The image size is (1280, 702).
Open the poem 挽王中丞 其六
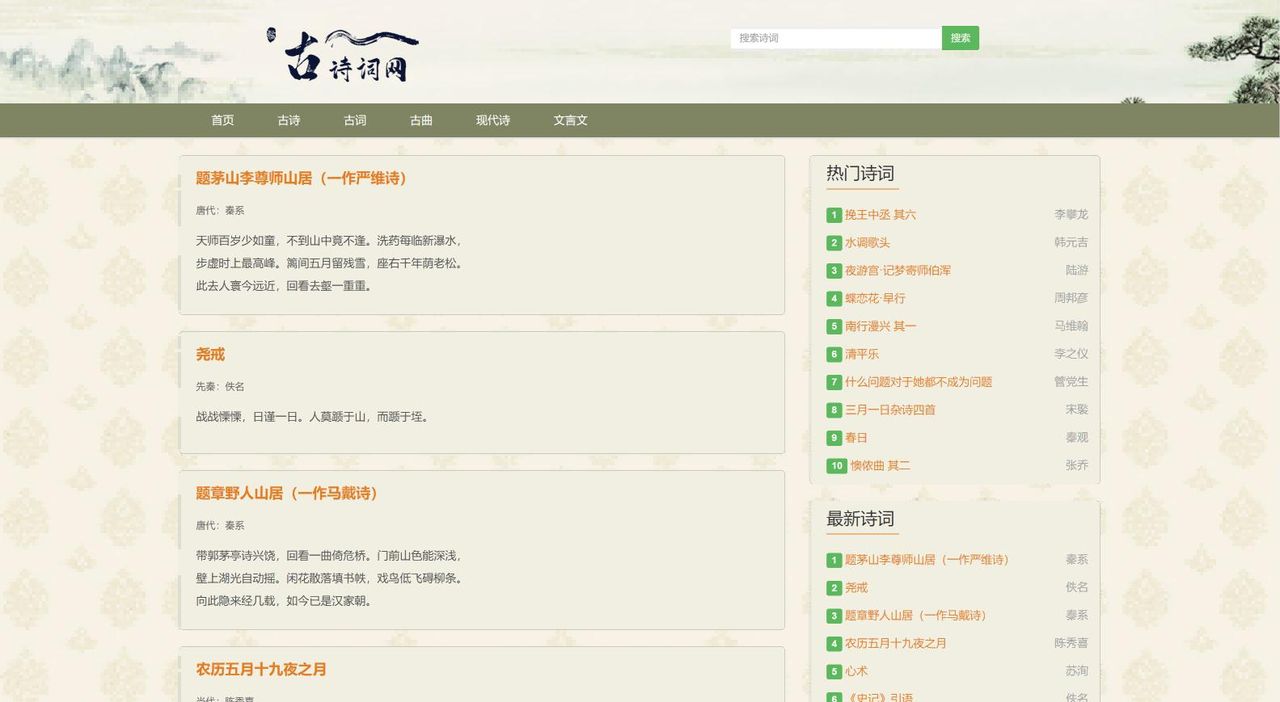[881, 213]
